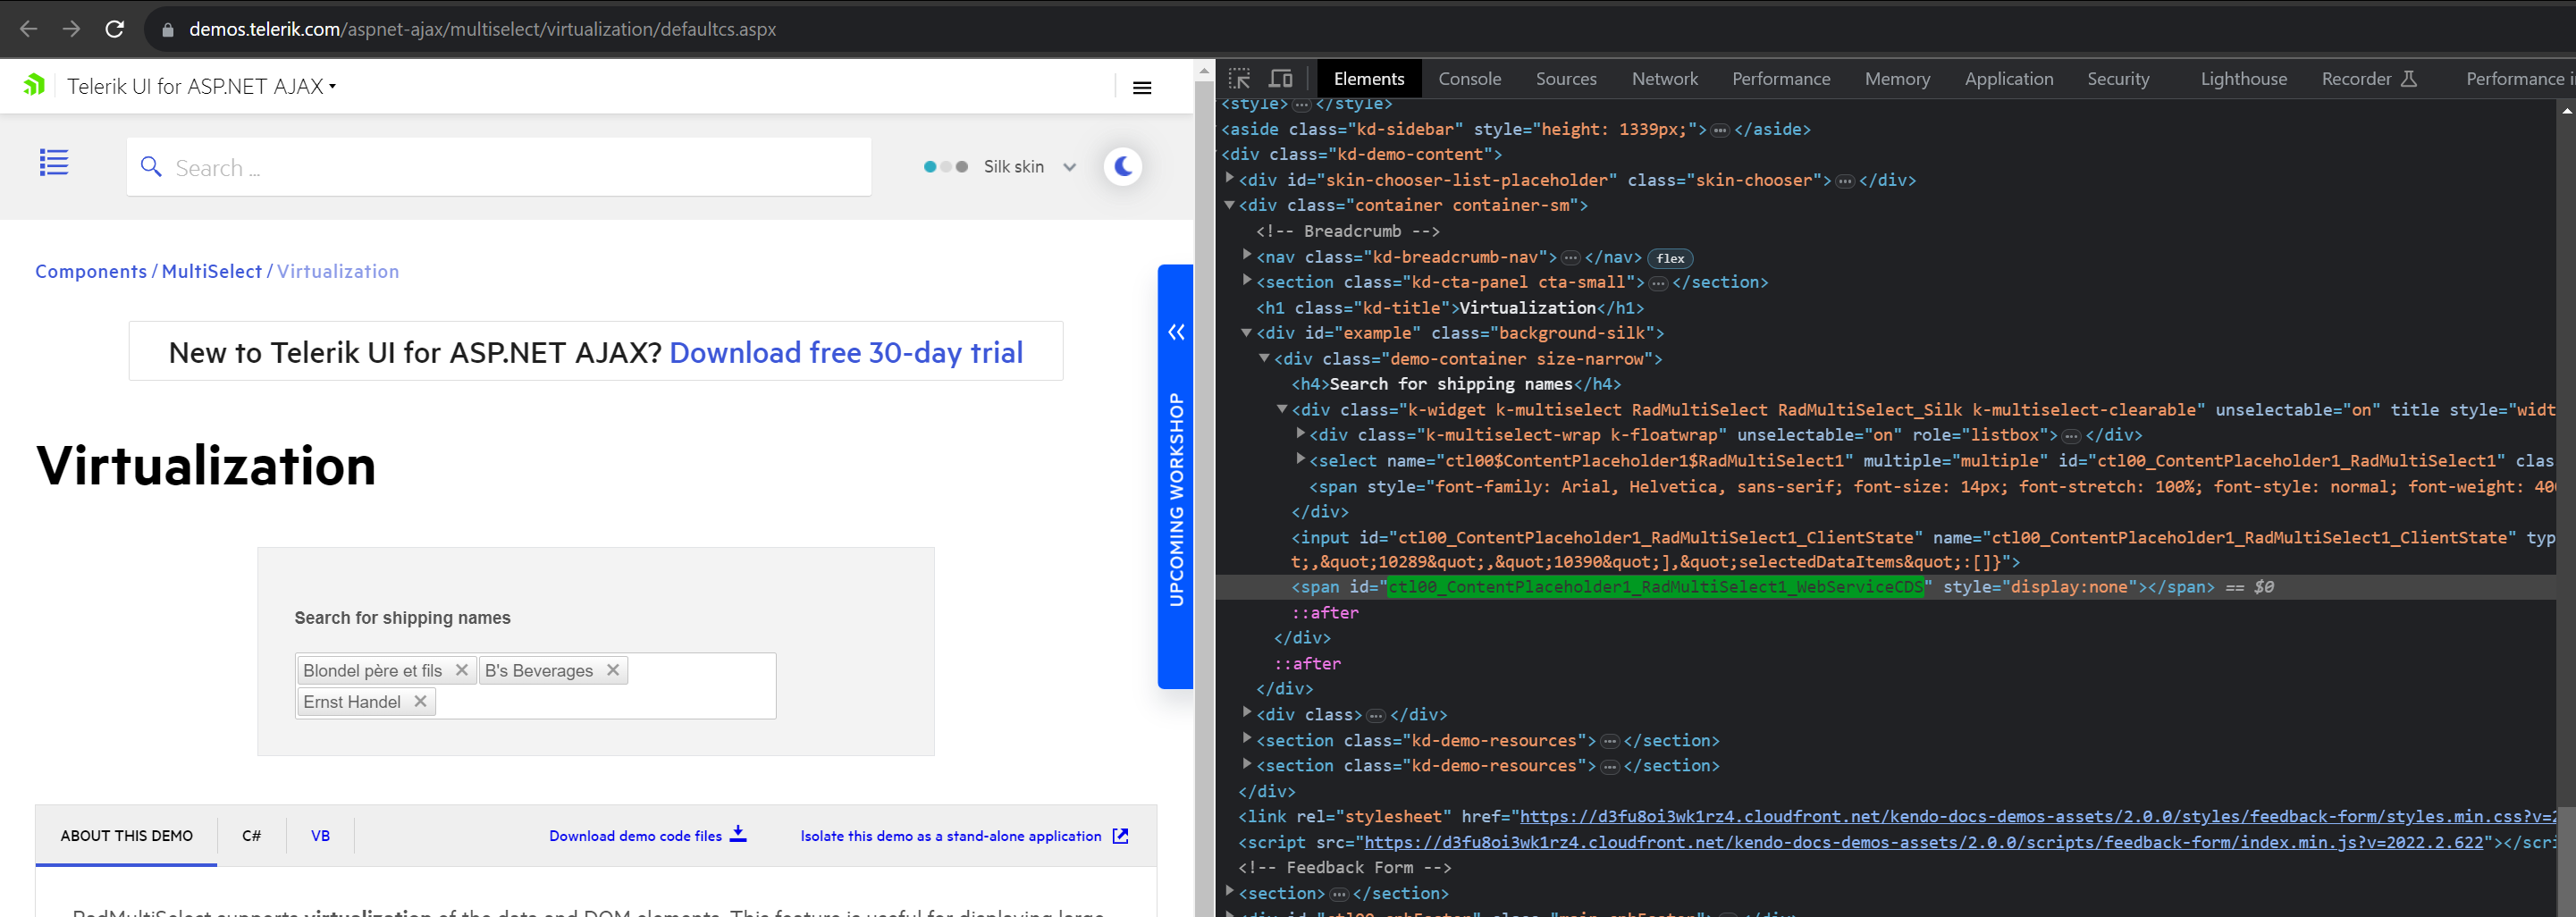Open the Security DevTools tab
Image resolution: width=2576 pixels, height=917 pixels.
click(2118, 79)
